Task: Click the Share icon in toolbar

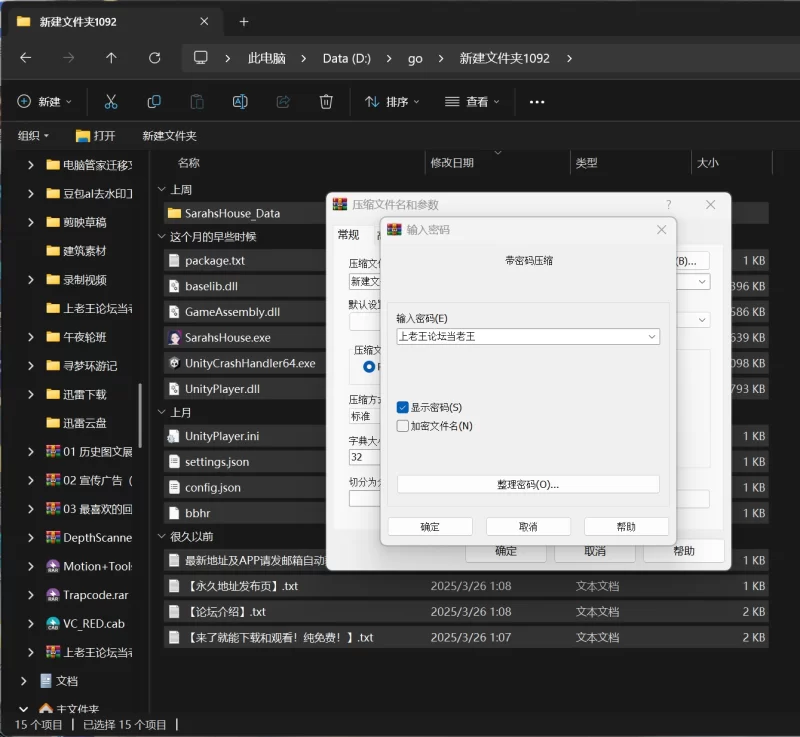Action: [283, 102]
